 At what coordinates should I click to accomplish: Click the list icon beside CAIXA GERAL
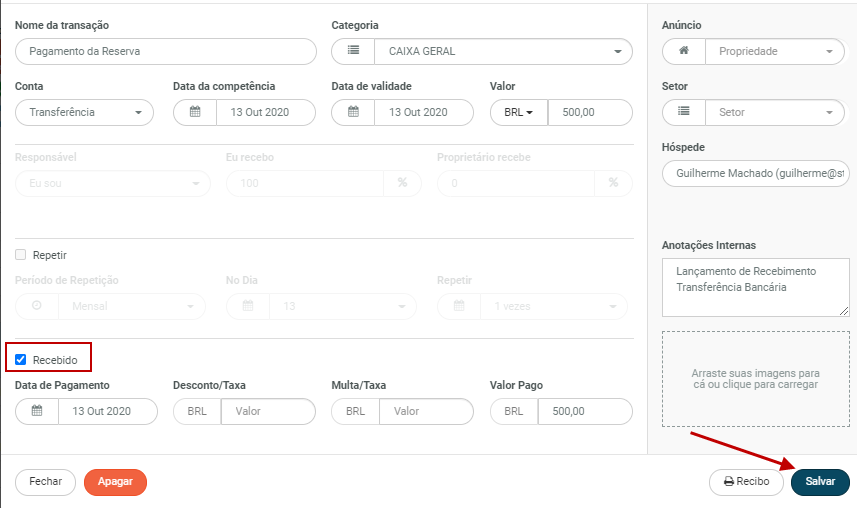pos(353,51)
